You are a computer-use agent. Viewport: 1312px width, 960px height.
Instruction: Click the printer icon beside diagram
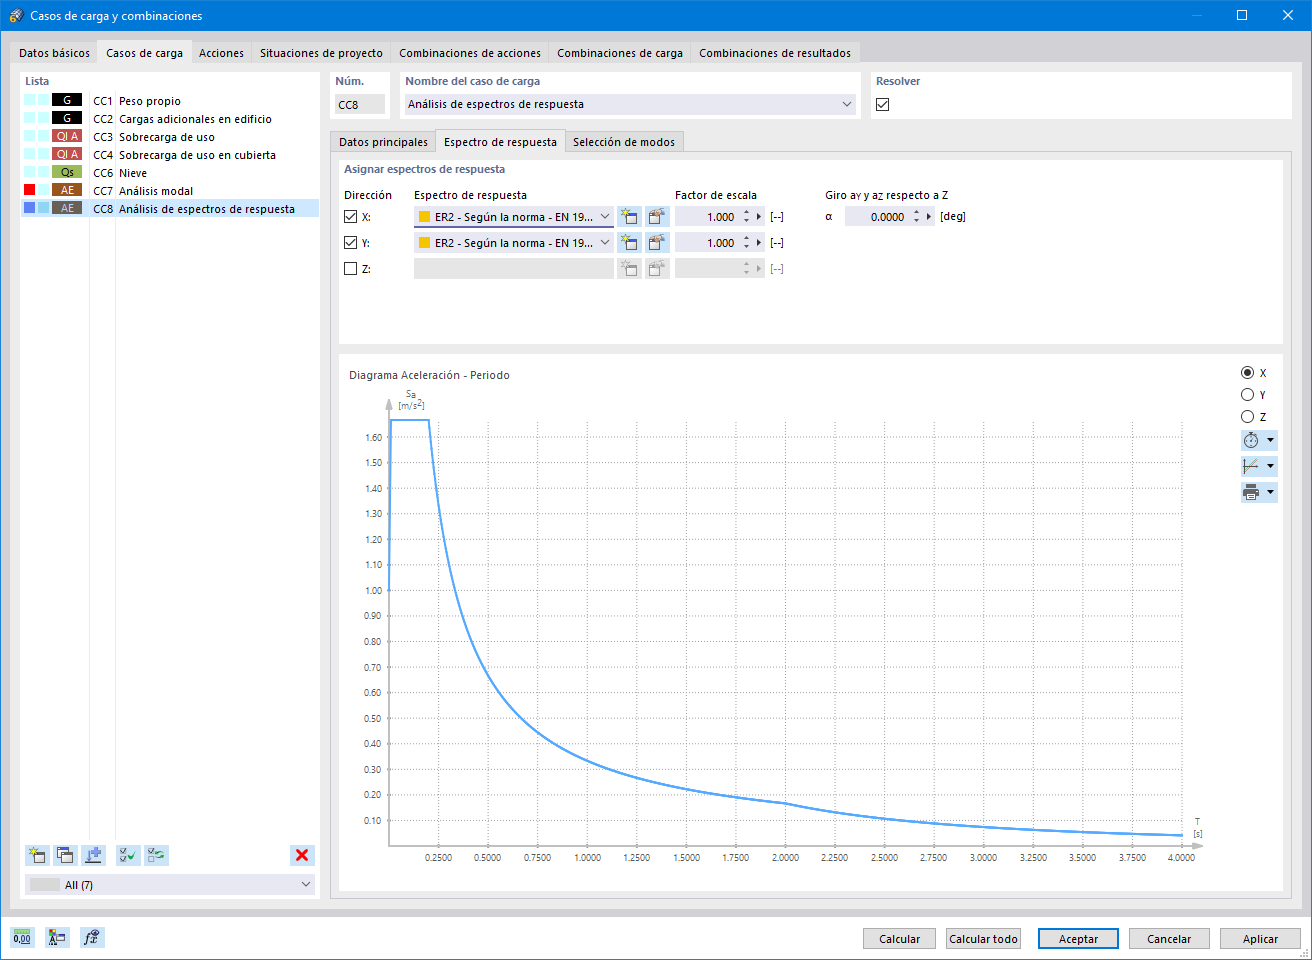(x=1251, y=492)
